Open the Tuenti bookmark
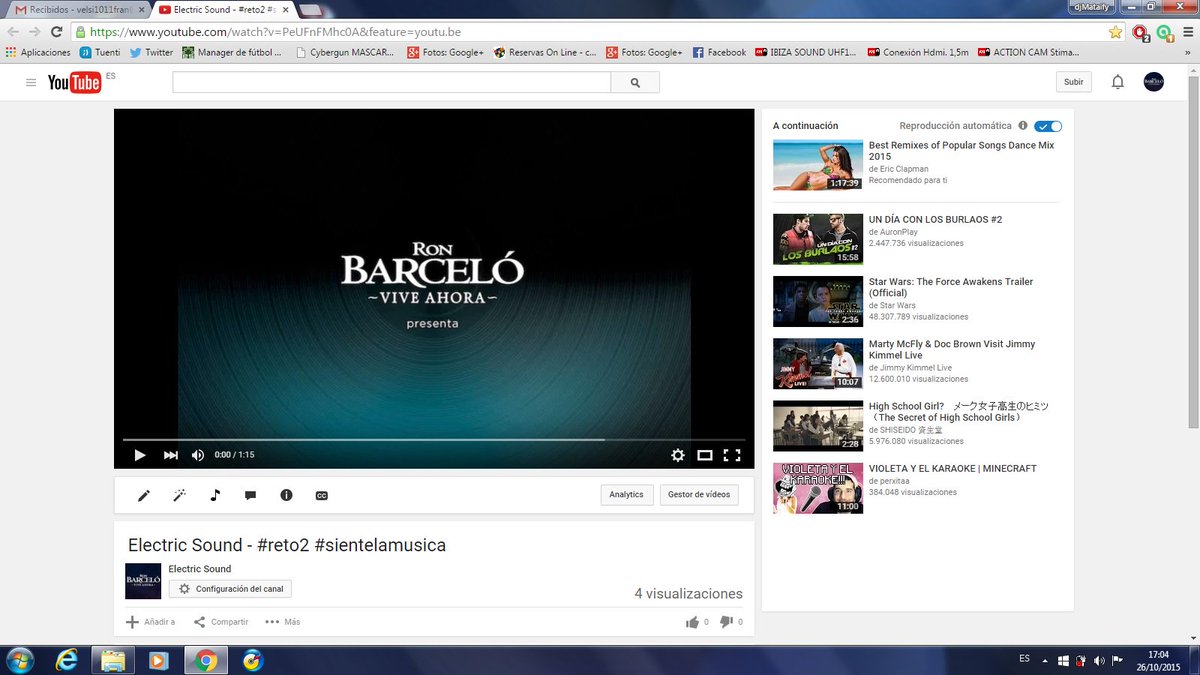 tap(100, 52)
